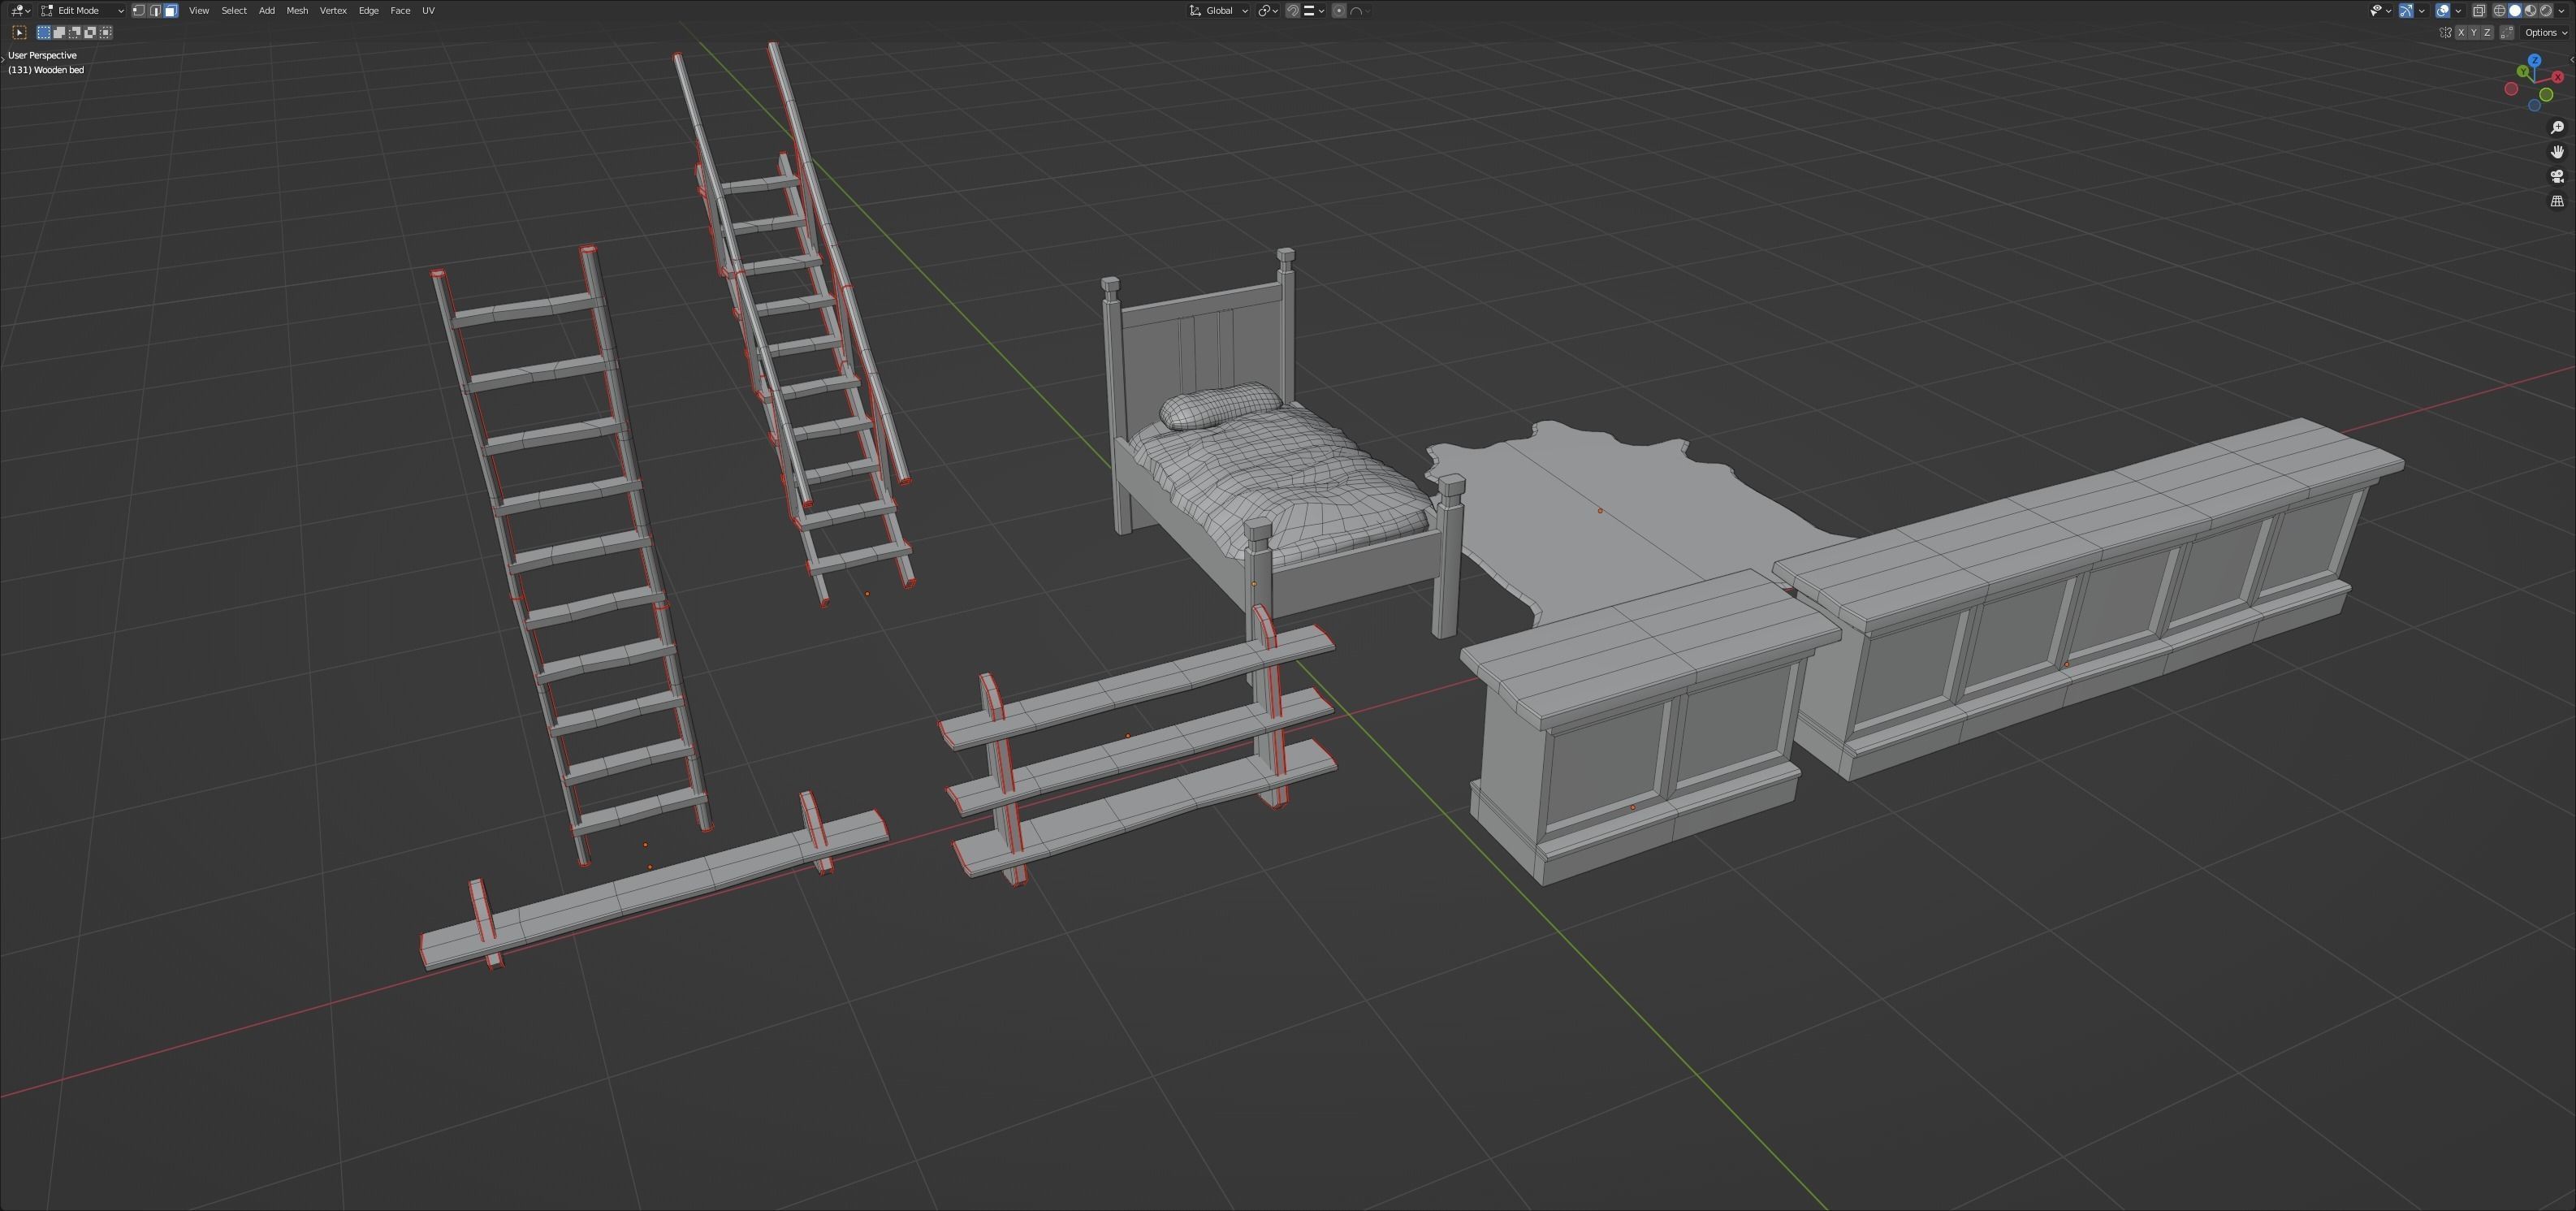Switch to edge select mode

[155, 10]
